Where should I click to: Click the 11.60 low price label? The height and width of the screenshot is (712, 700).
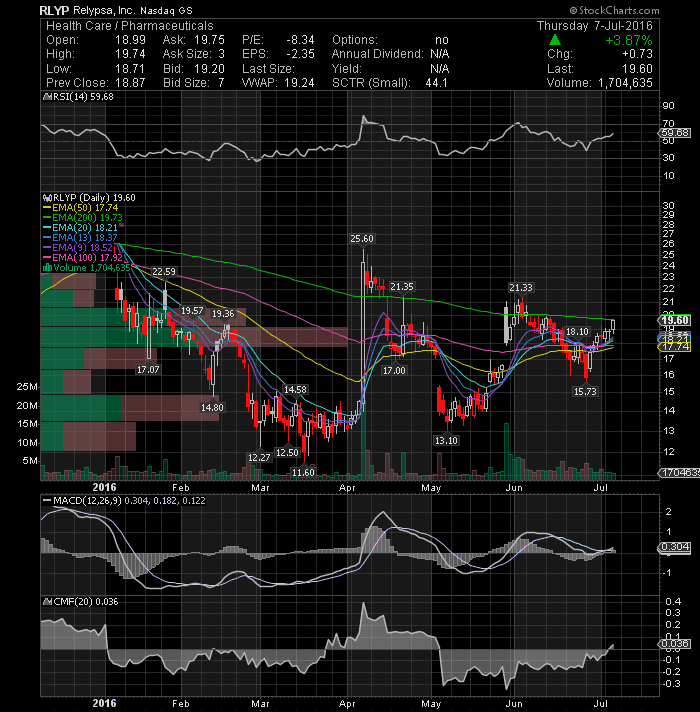click(303, 472)
